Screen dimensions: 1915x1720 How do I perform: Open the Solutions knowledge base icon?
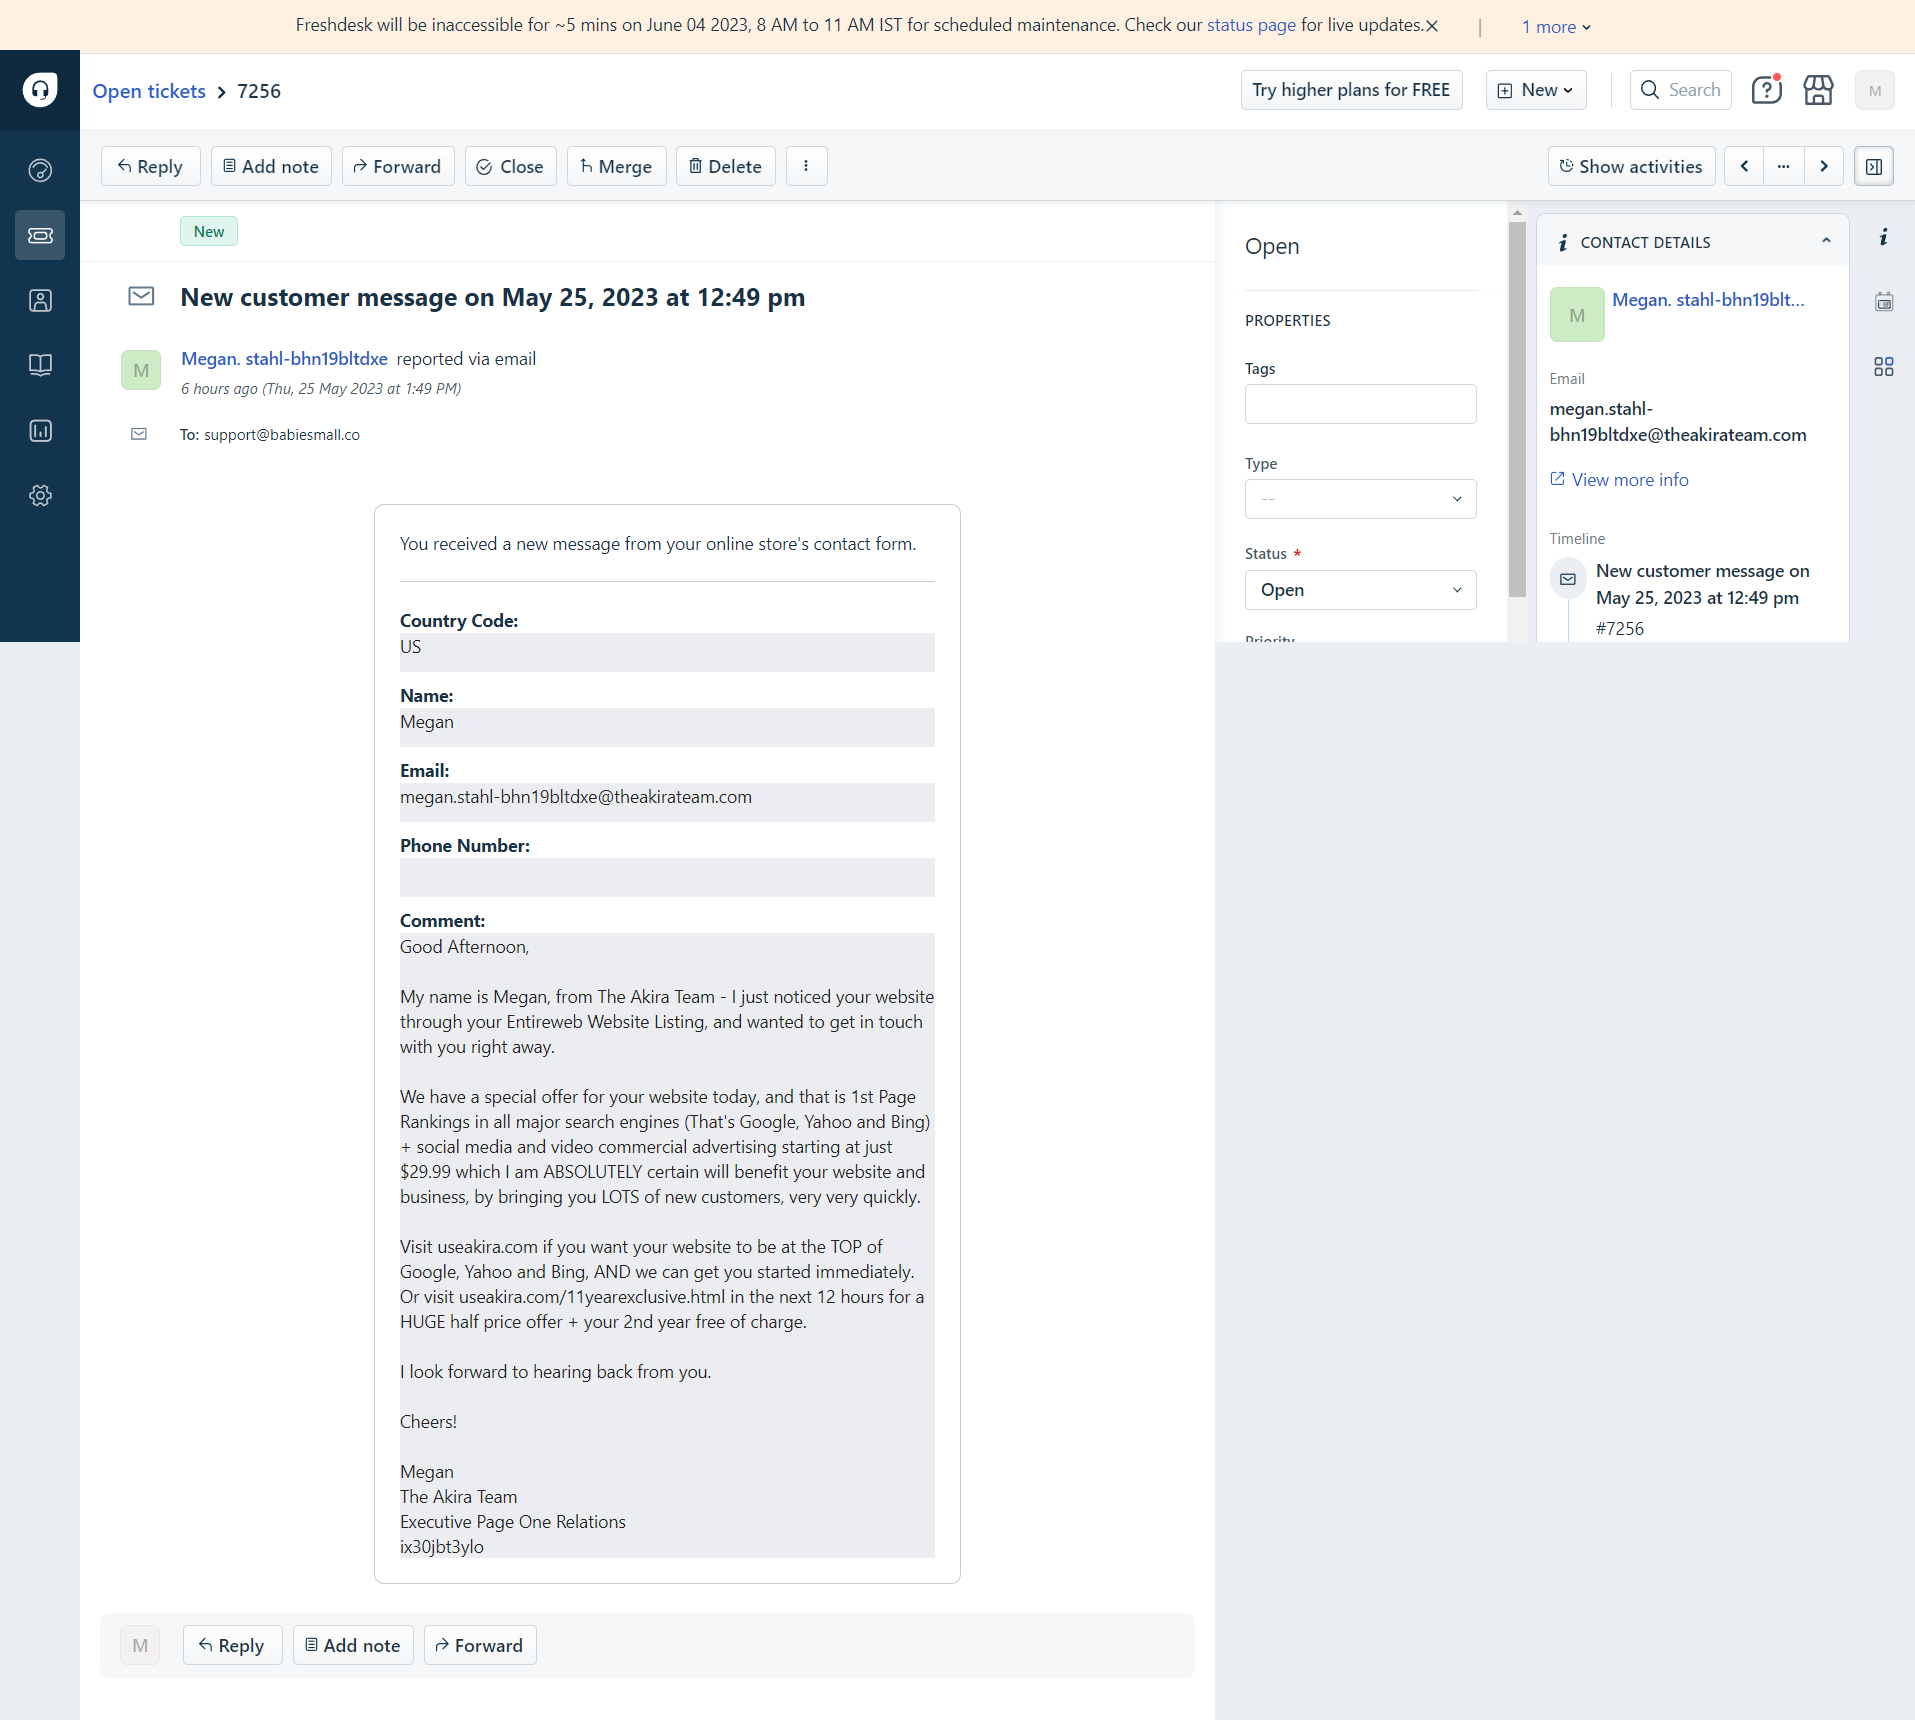click(40, 365)
